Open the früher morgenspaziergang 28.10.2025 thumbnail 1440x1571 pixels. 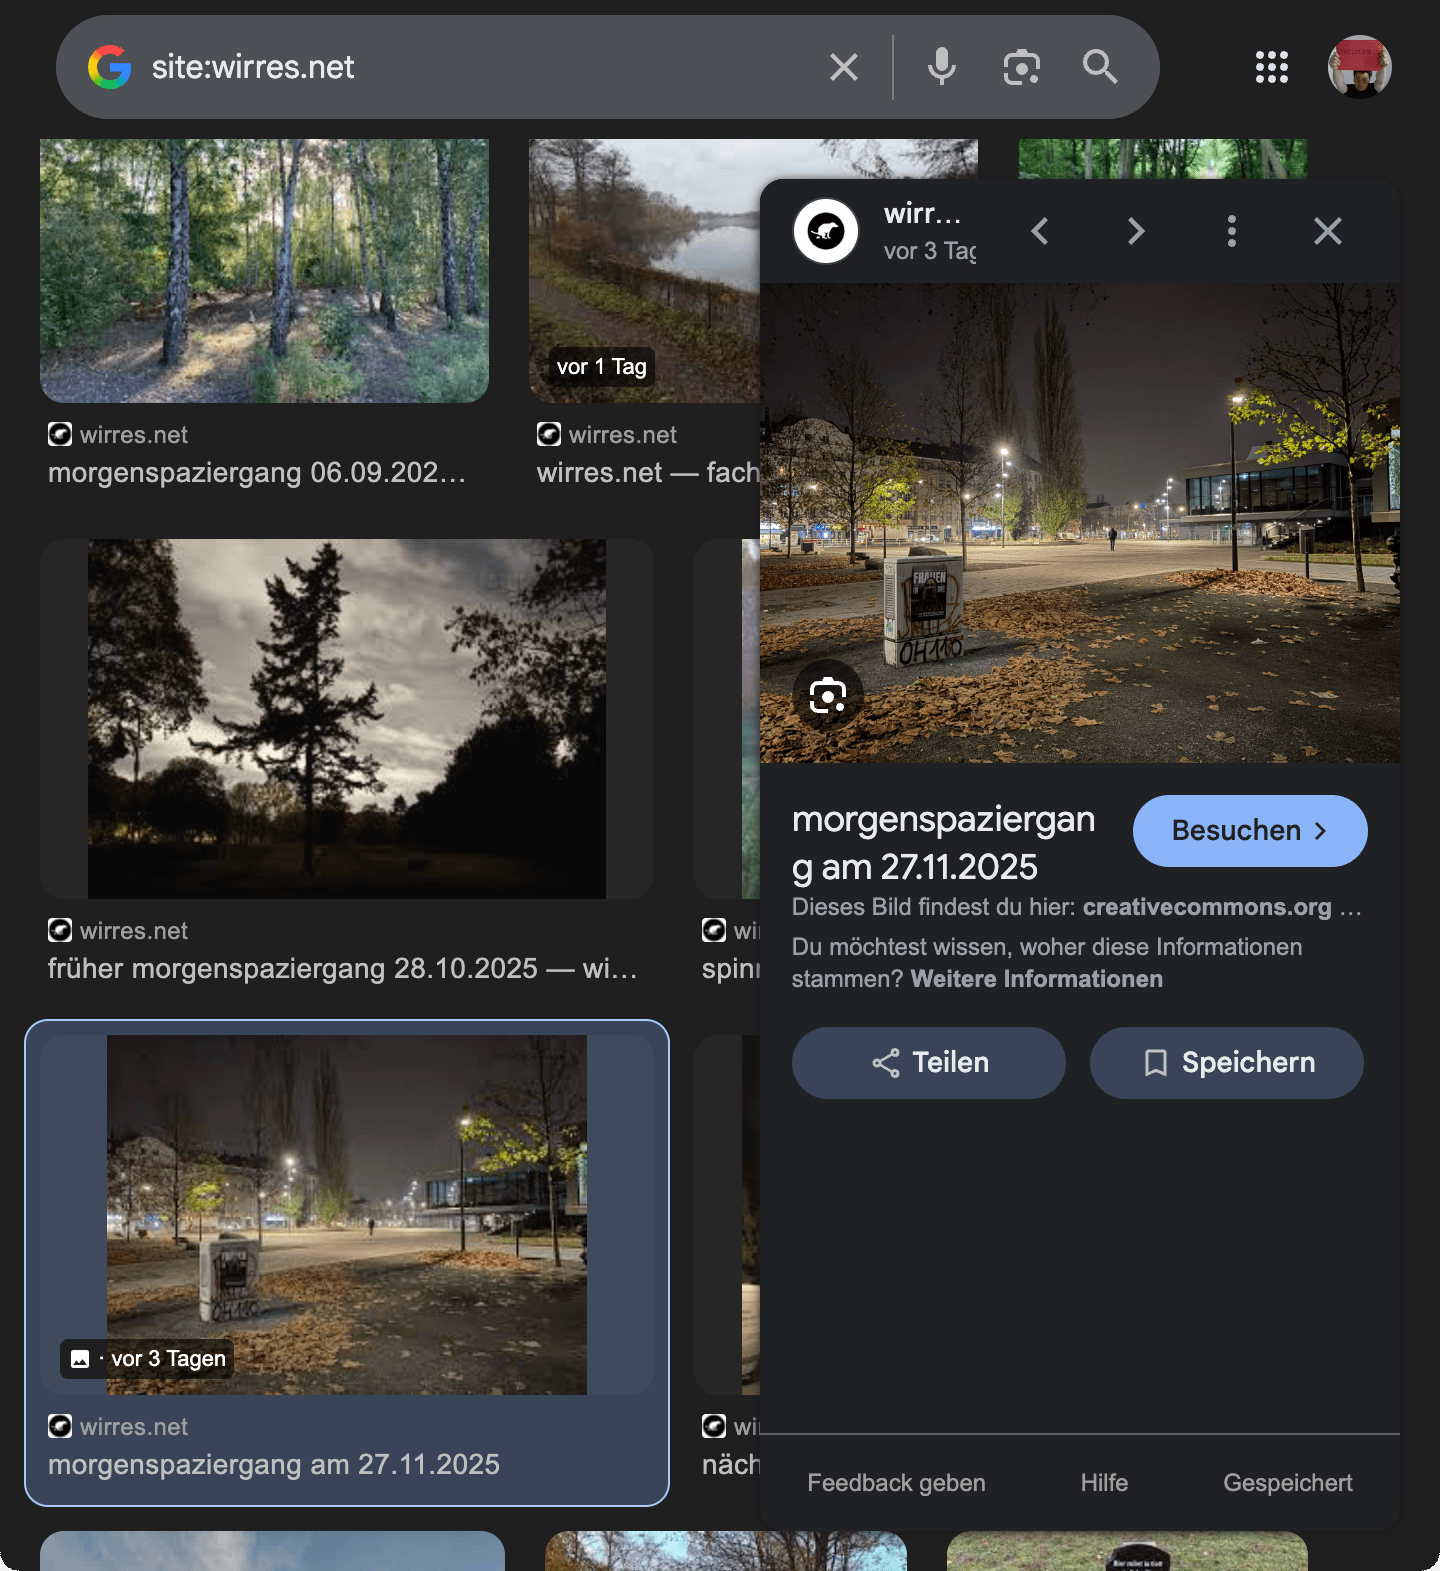(347, 719)
